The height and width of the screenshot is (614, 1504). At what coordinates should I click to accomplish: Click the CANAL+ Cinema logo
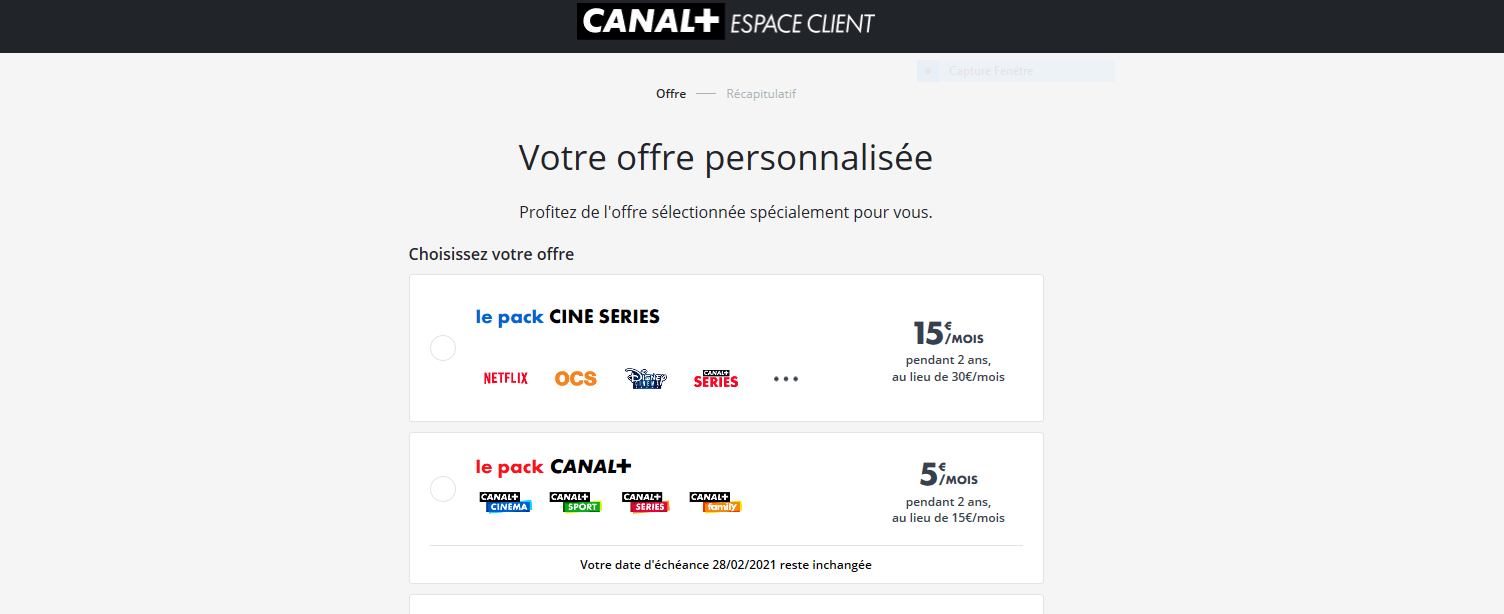(x=505, y=502)
